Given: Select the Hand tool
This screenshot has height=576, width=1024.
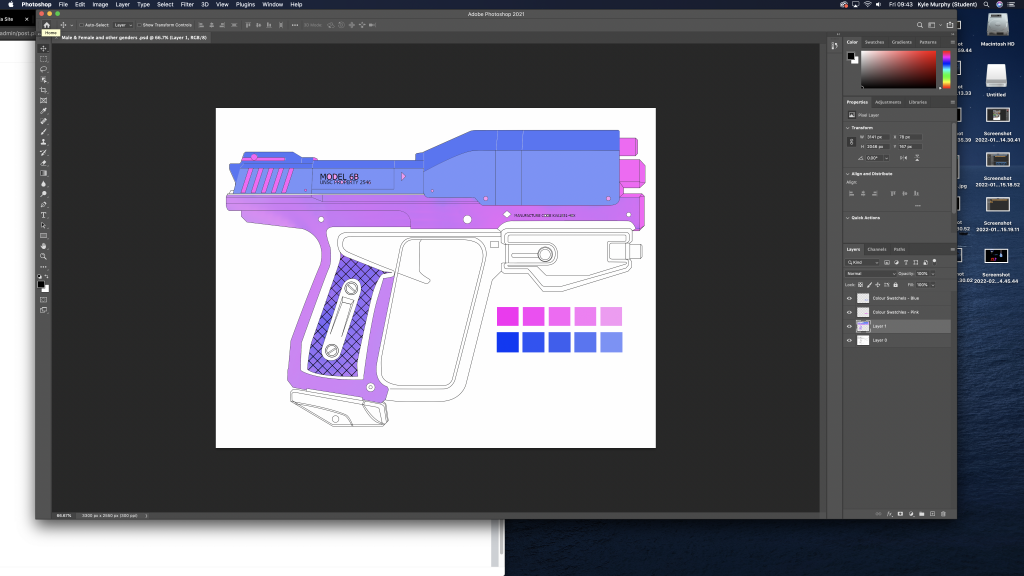Looking at the screenshot, I should tap(44, 246).
